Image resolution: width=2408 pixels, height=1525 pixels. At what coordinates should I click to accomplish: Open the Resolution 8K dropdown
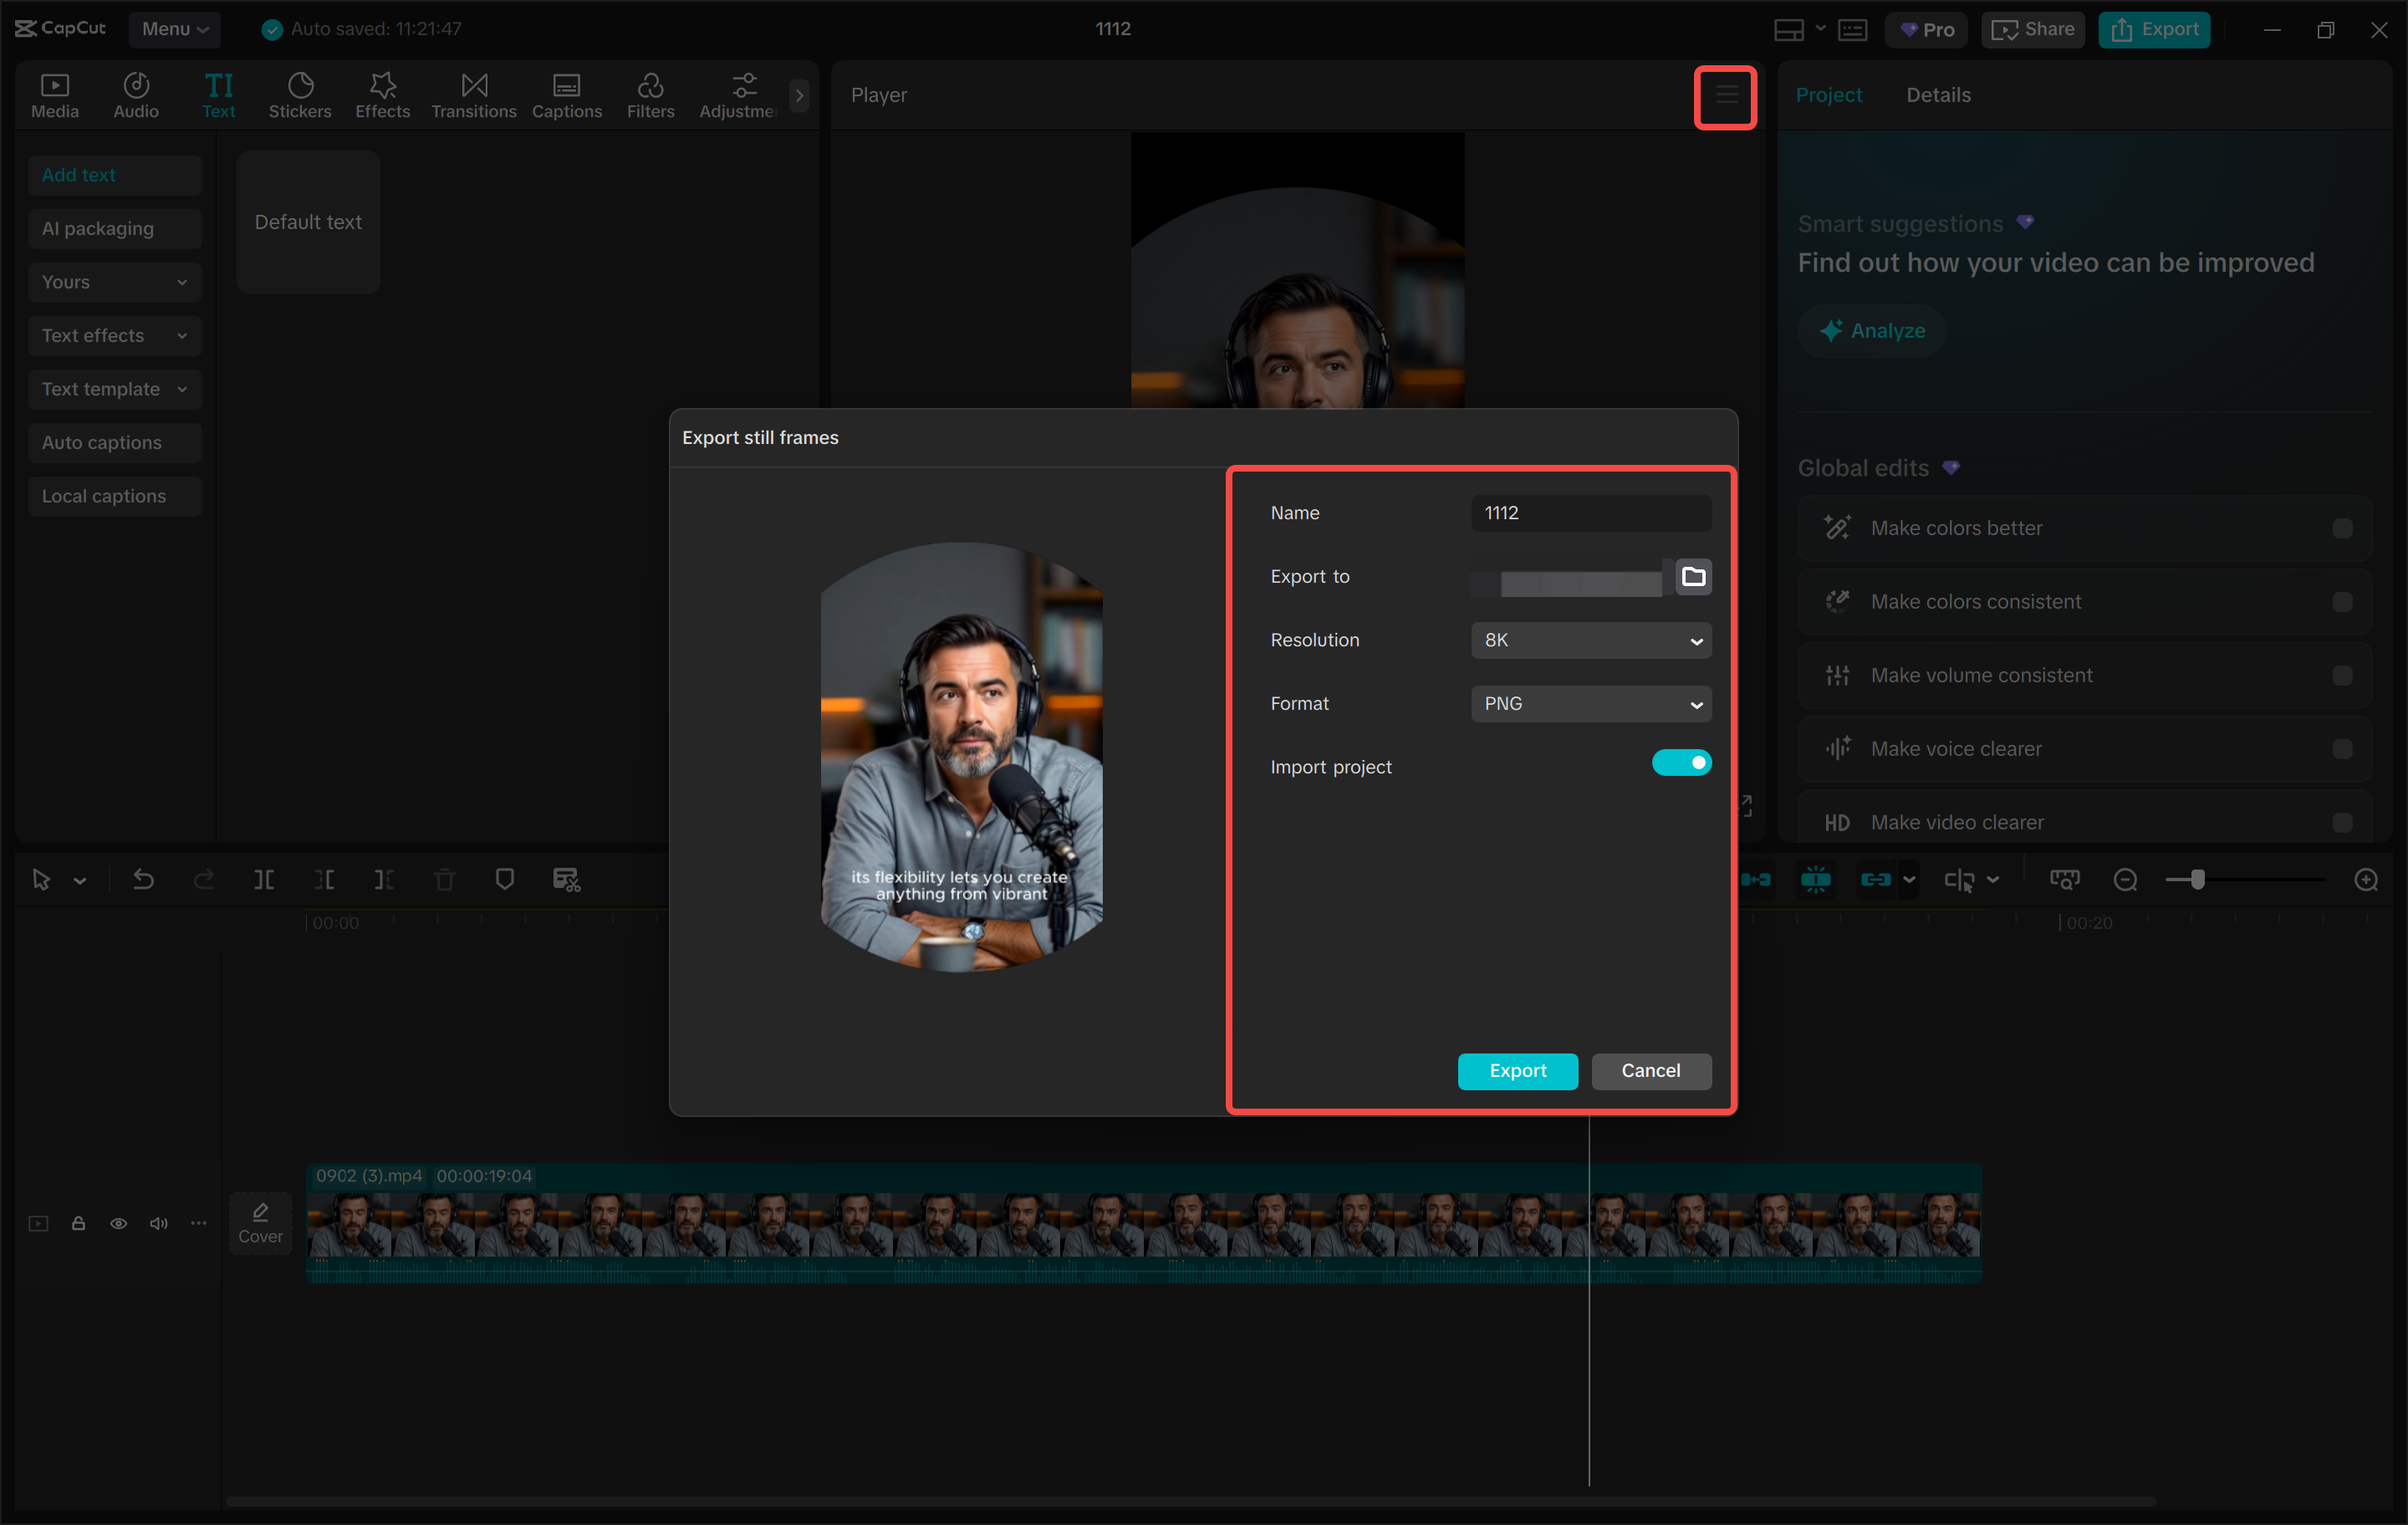[1590, 640]
